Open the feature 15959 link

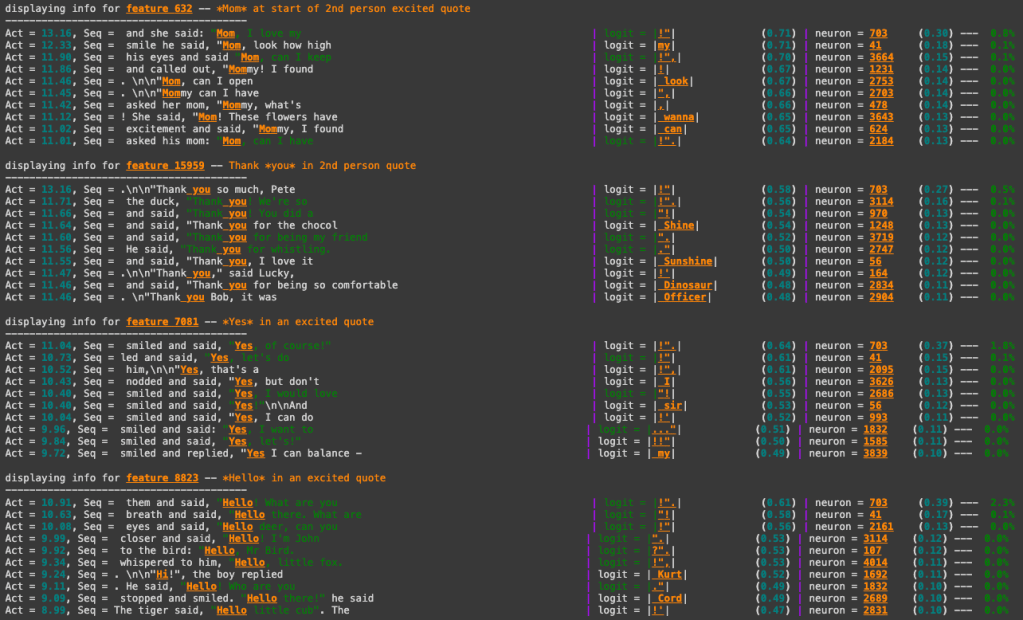coord(165,165)
